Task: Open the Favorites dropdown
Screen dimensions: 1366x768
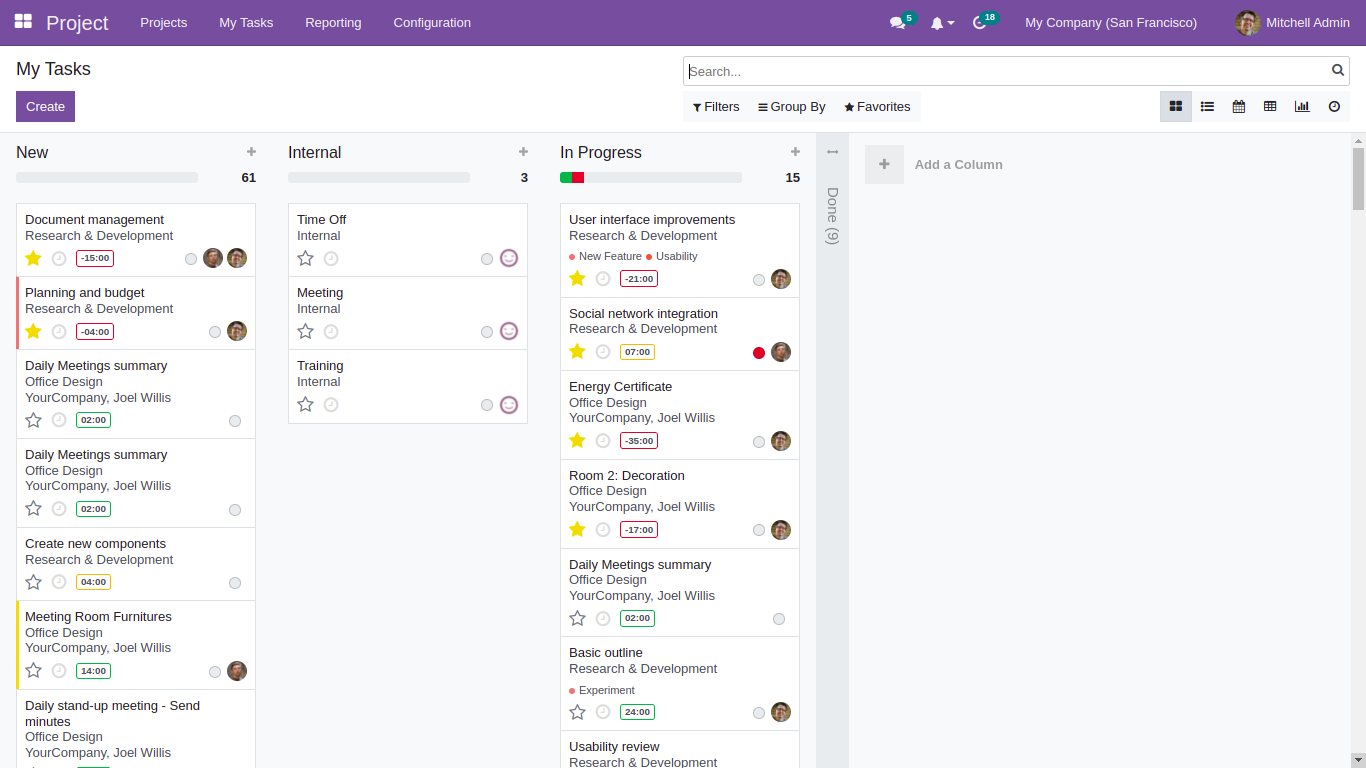Action: click(x=877, y=106)
